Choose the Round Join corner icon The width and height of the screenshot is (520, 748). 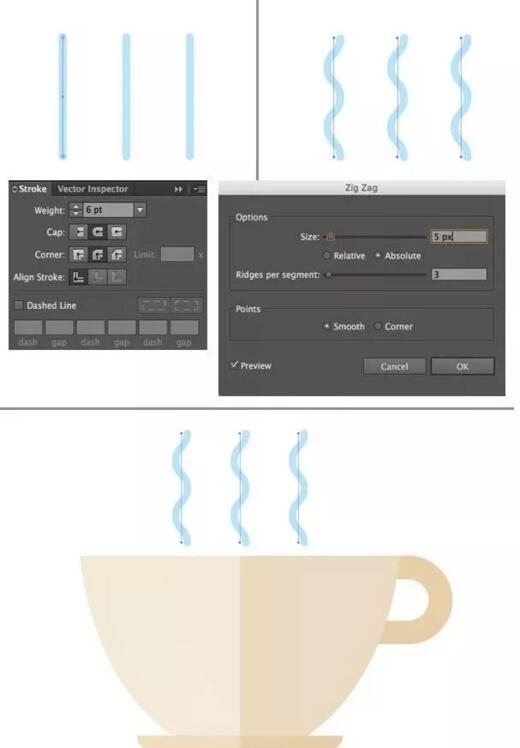point(98,255)
